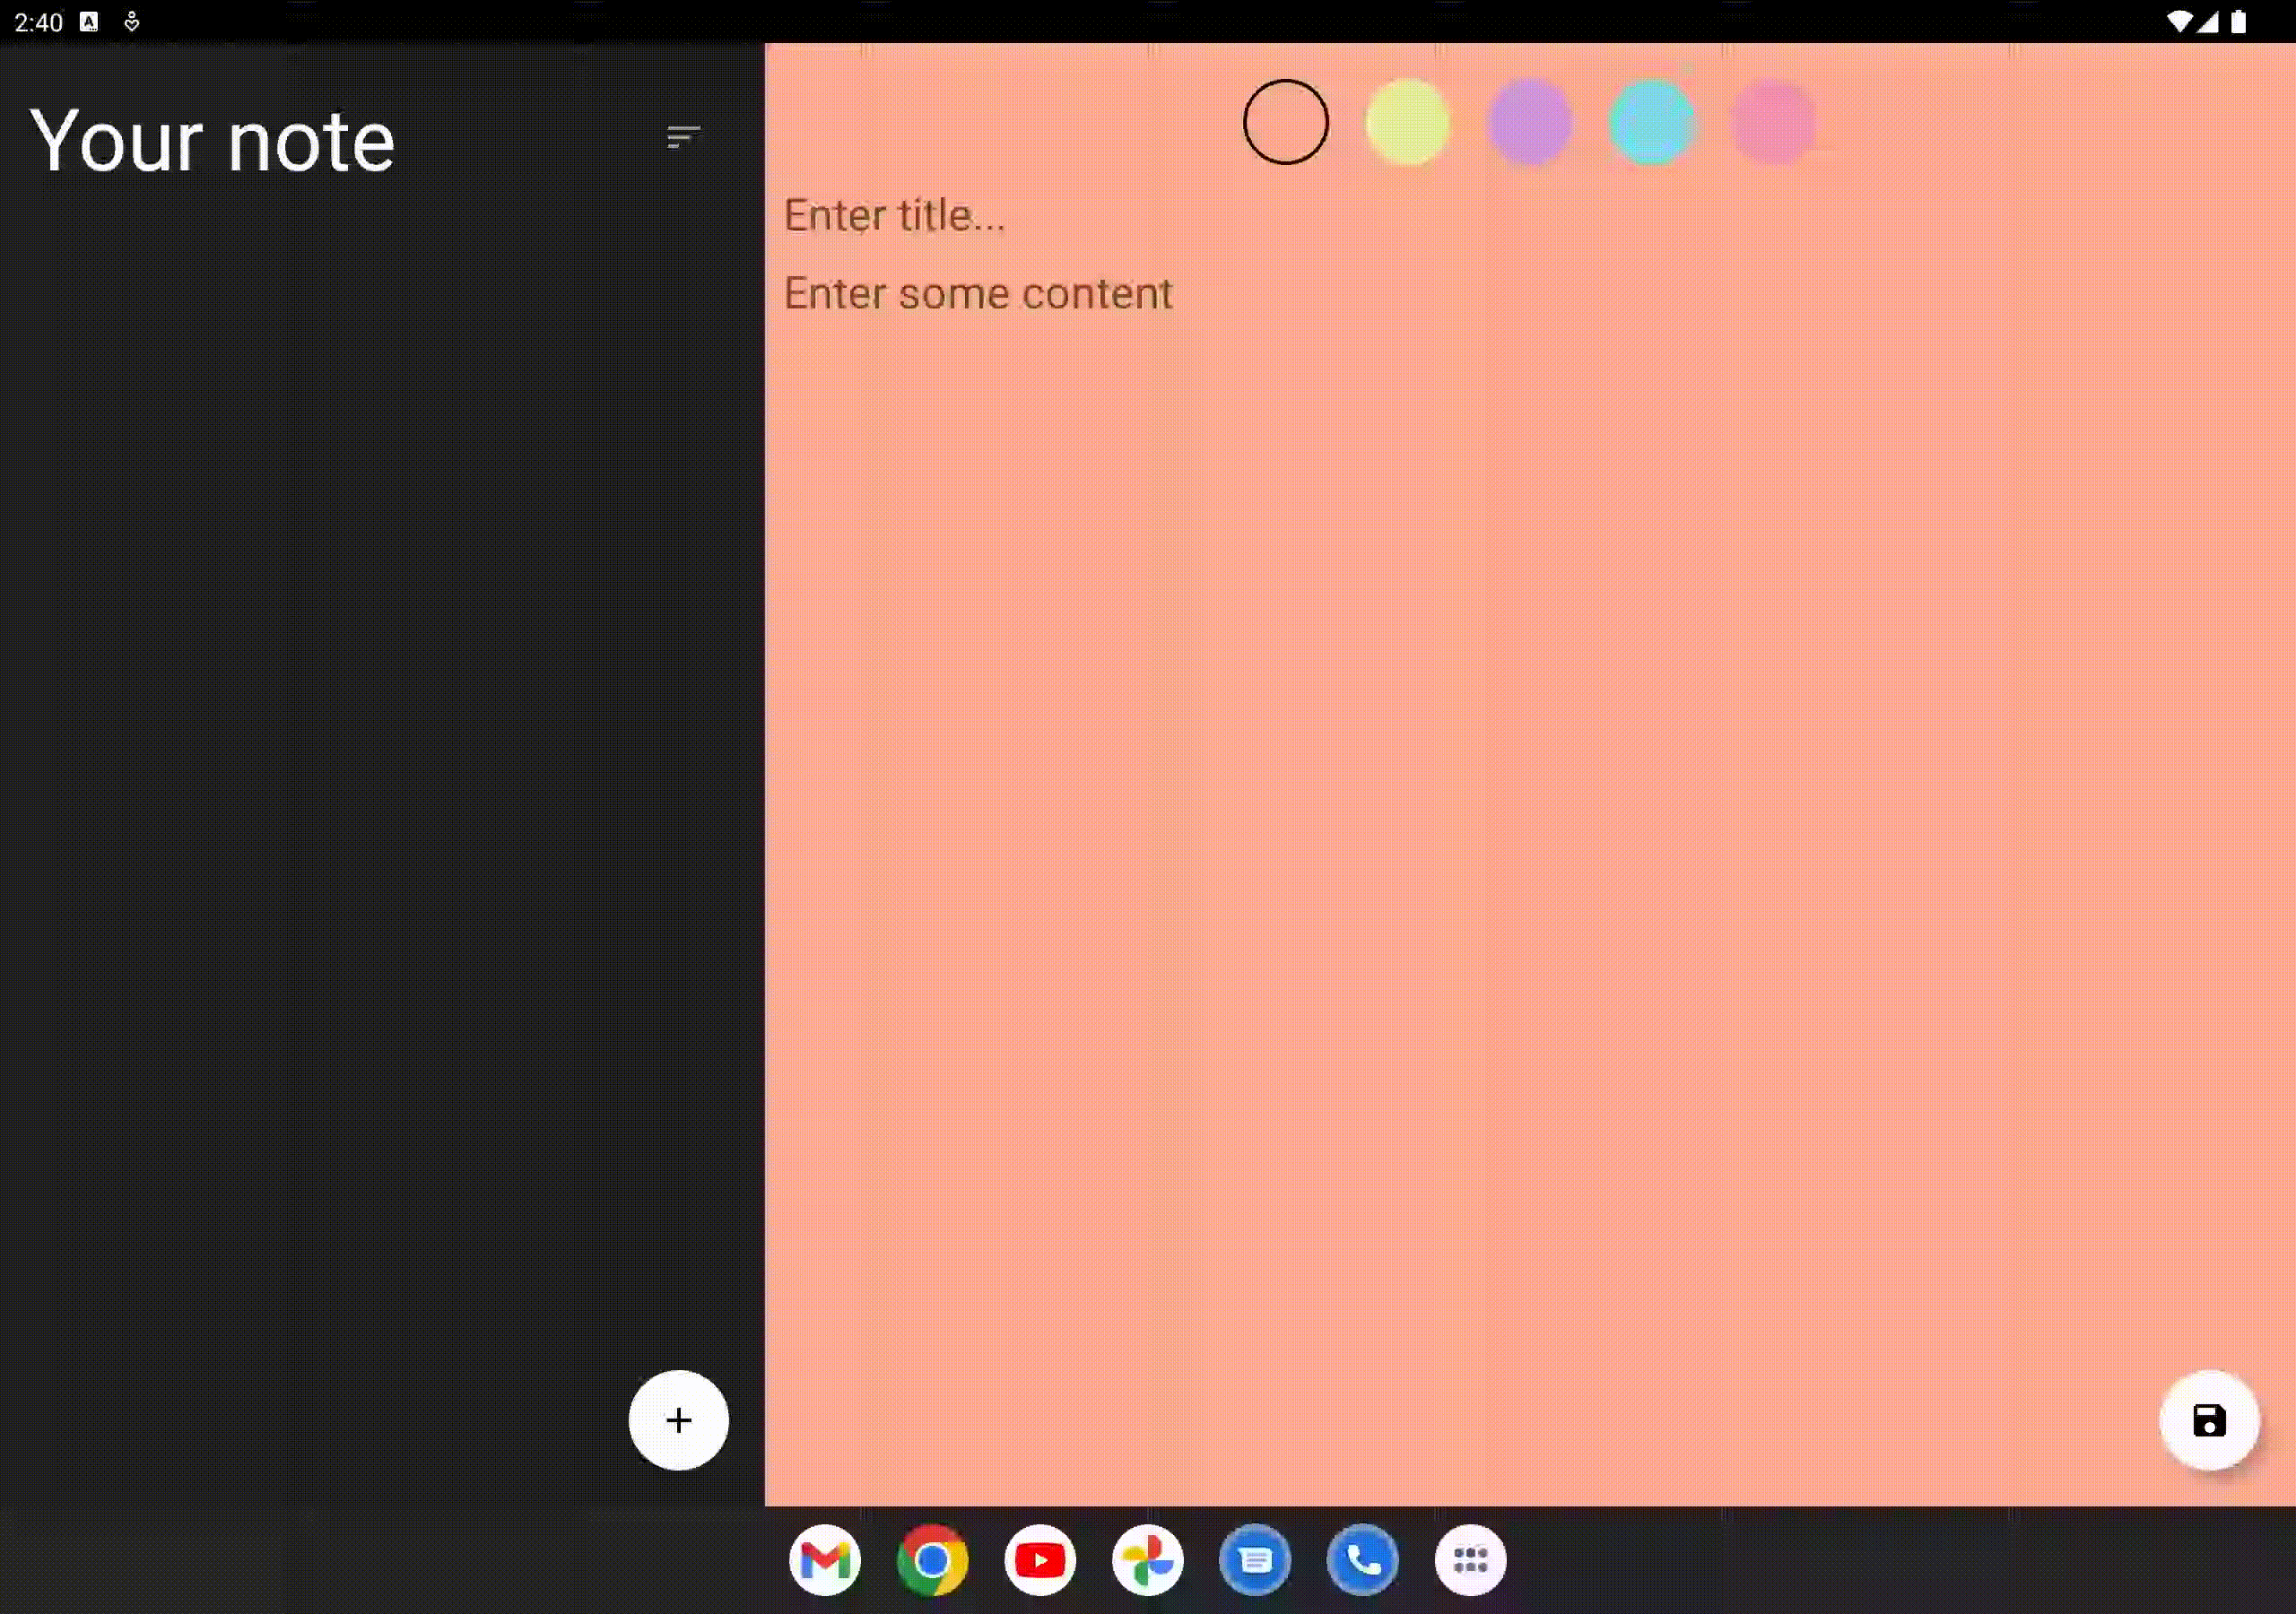Open Phone dialer in dock
The image size is (2296, 1614).
pyautogui.click(x=1363, y=1560)
